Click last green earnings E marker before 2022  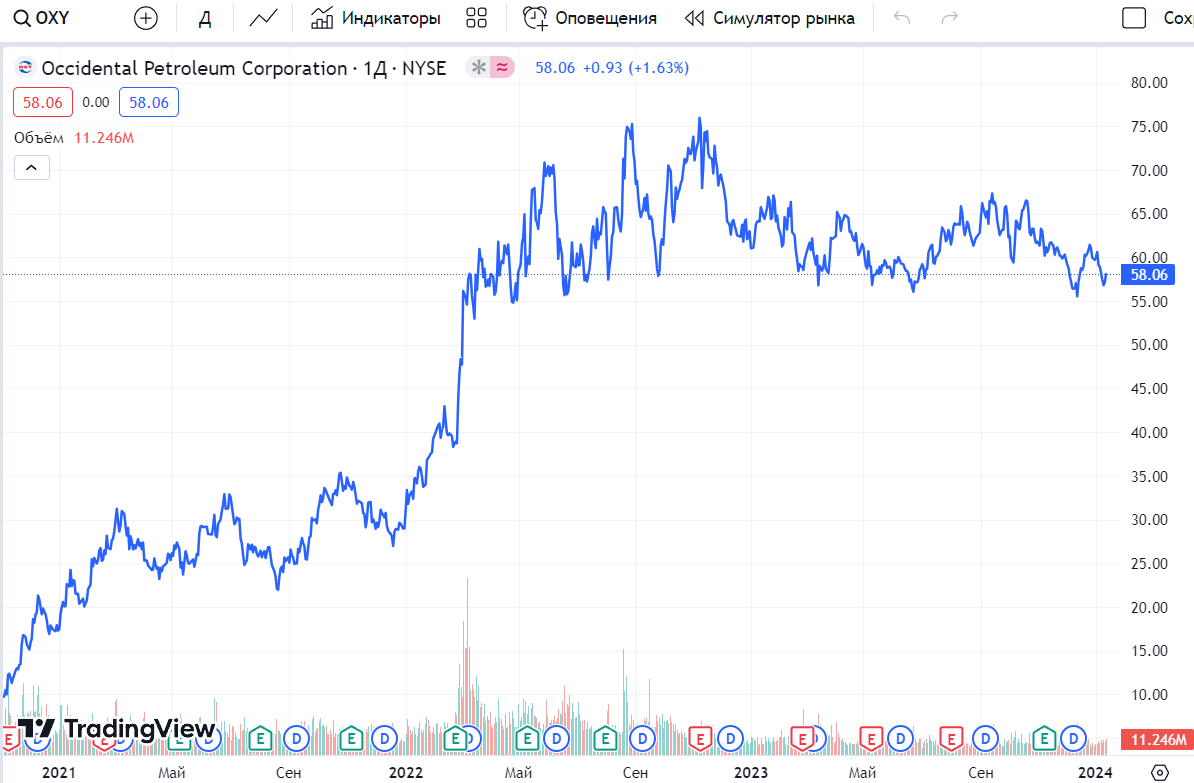(350, 738)
